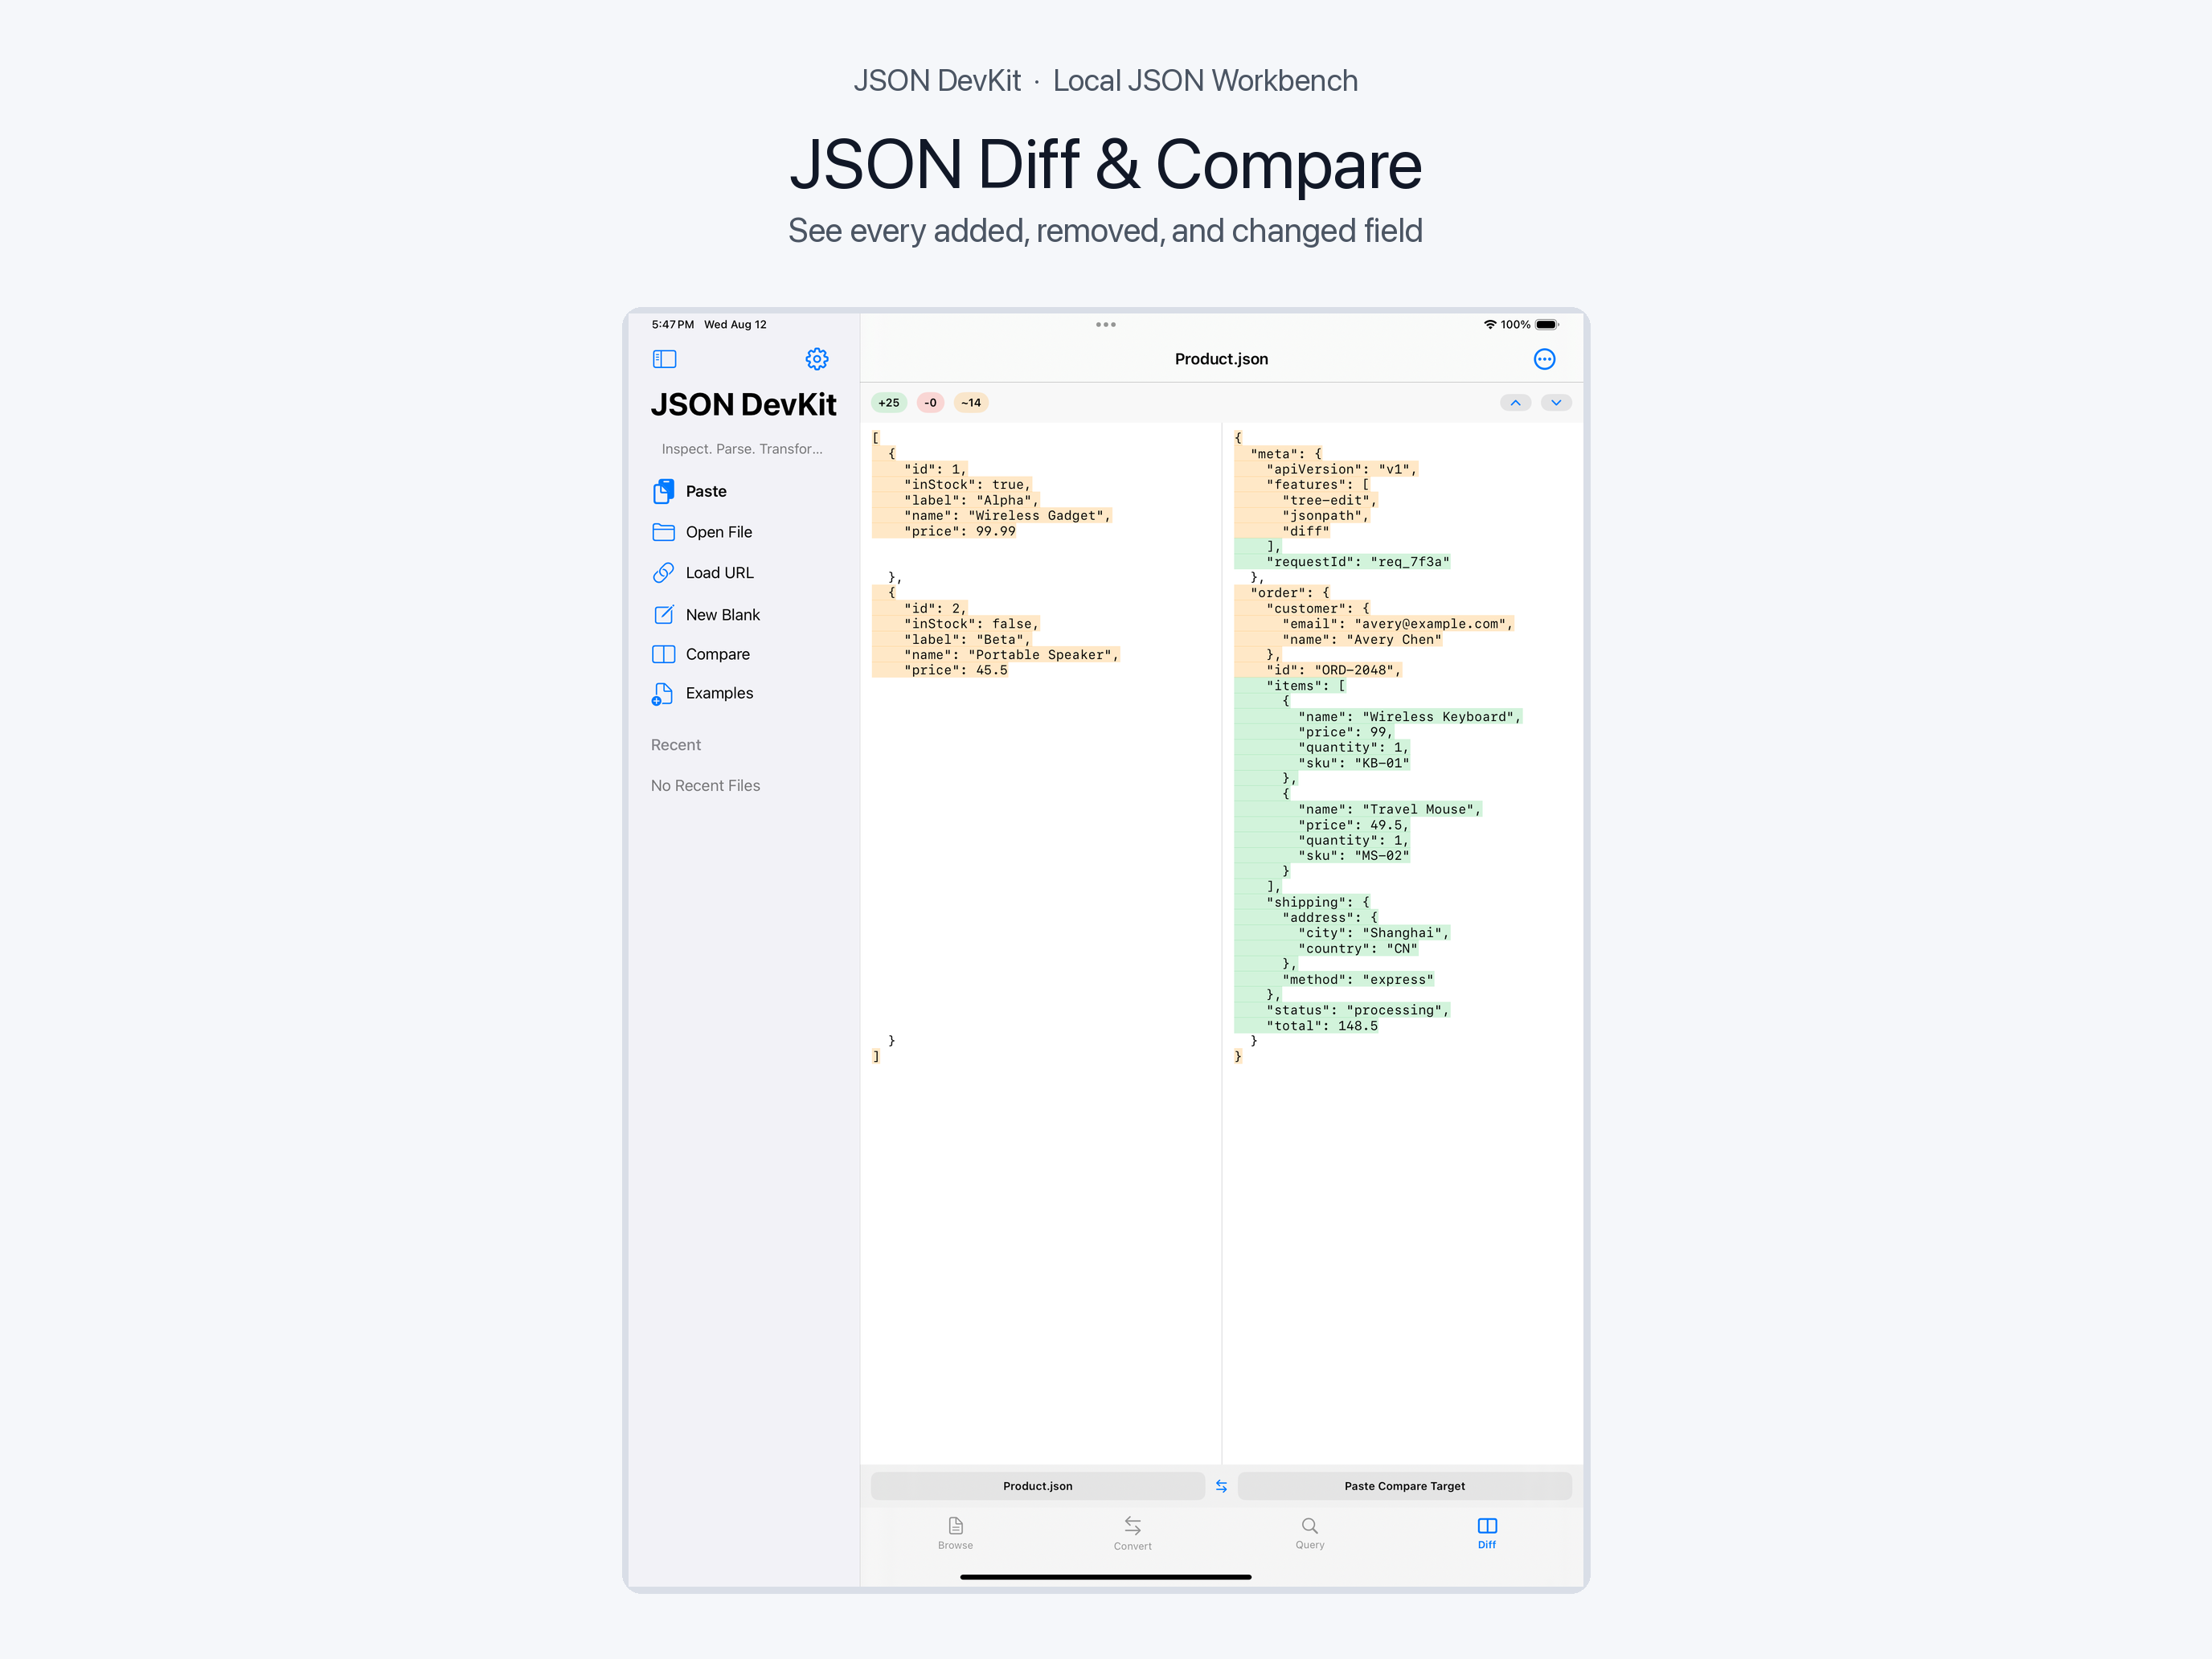Click the "label": "Alpha" line
This screenshot has height=1659, width=2212.
(x=971, y=500)
